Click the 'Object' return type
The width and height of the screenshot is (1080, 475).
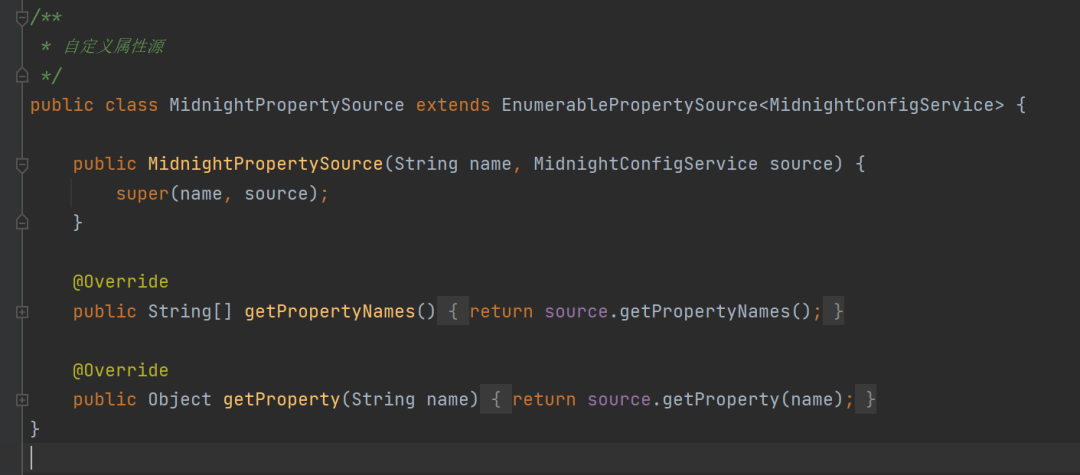[180, 399]
